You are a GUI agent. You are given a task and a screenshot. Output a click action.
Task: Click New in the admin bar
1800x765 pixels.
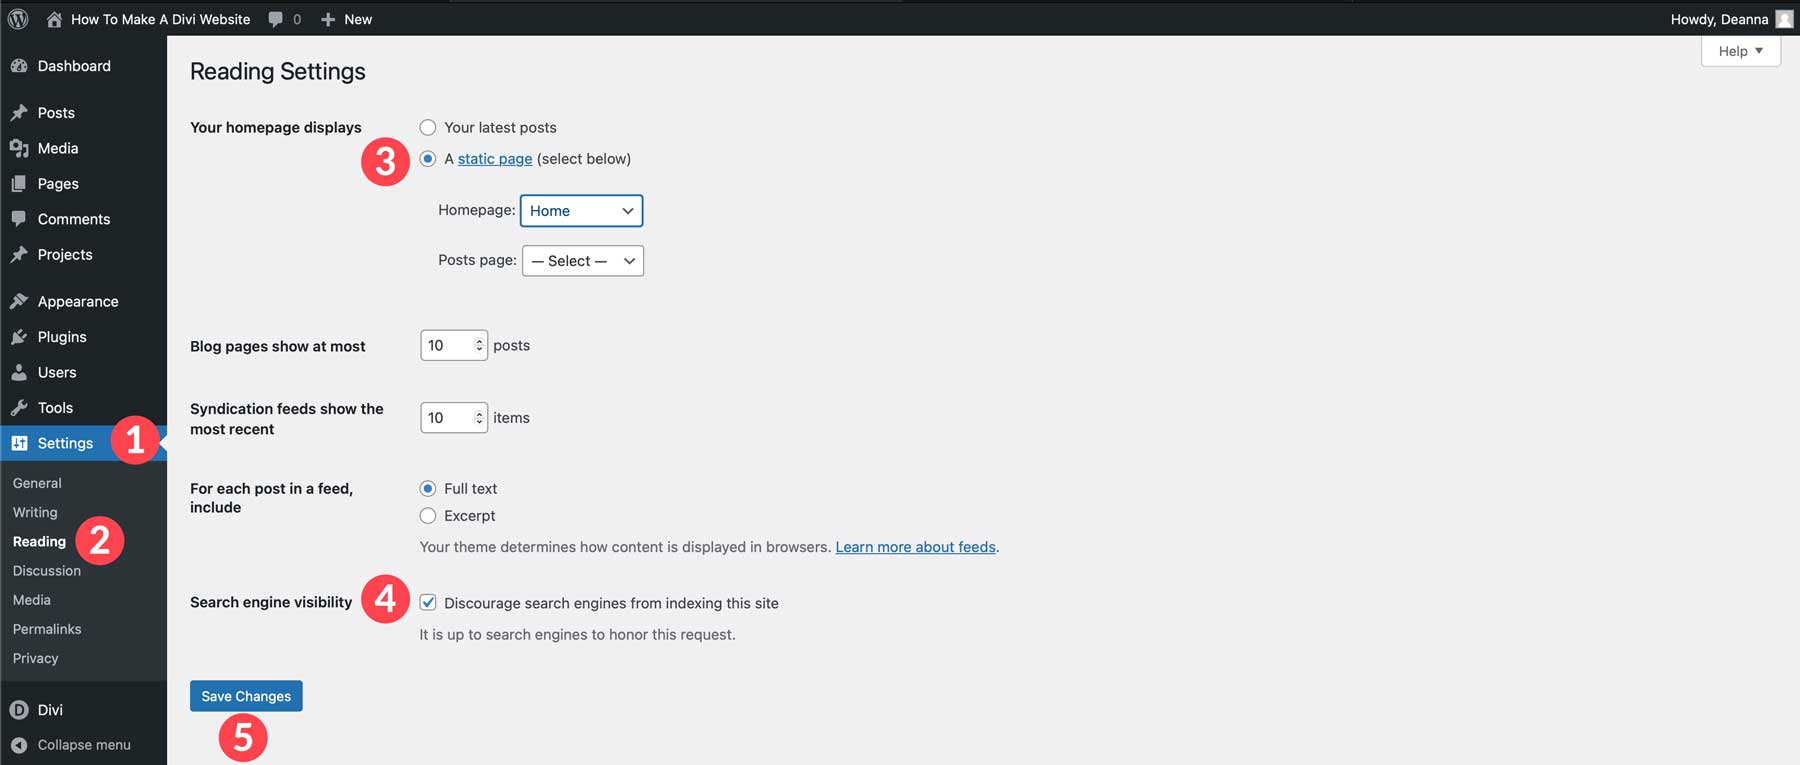coord(358,19)
